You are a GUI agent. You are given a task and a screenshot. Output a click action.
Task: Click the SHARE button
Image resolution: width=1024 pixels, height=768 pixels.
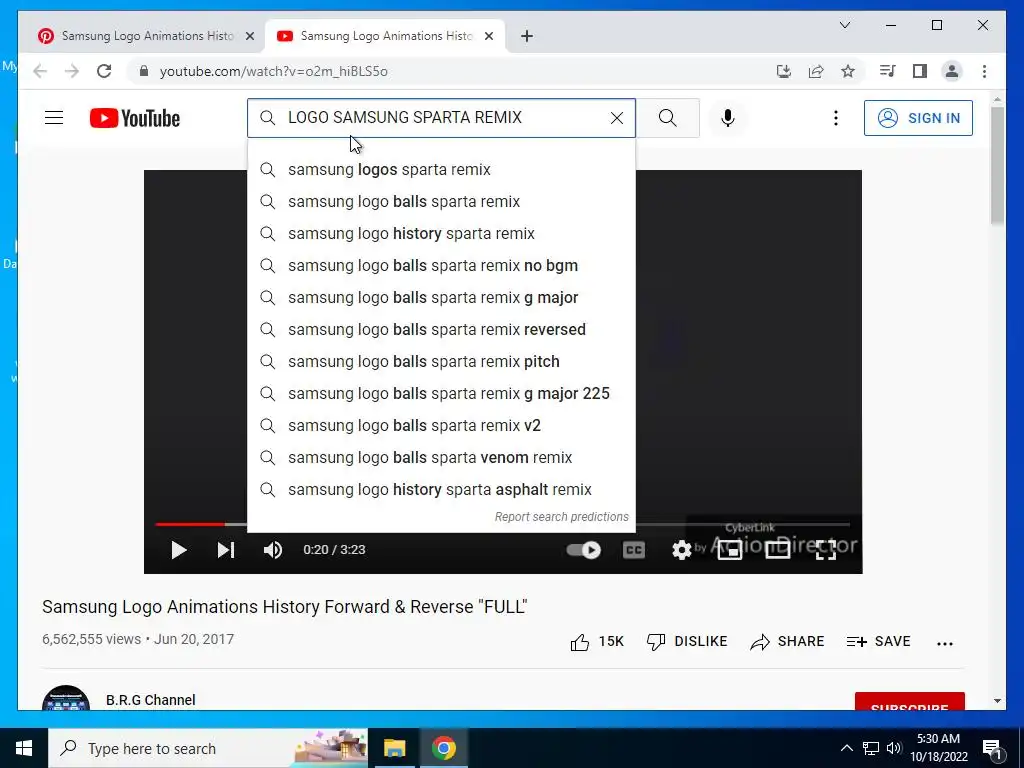tap(787, 642)
